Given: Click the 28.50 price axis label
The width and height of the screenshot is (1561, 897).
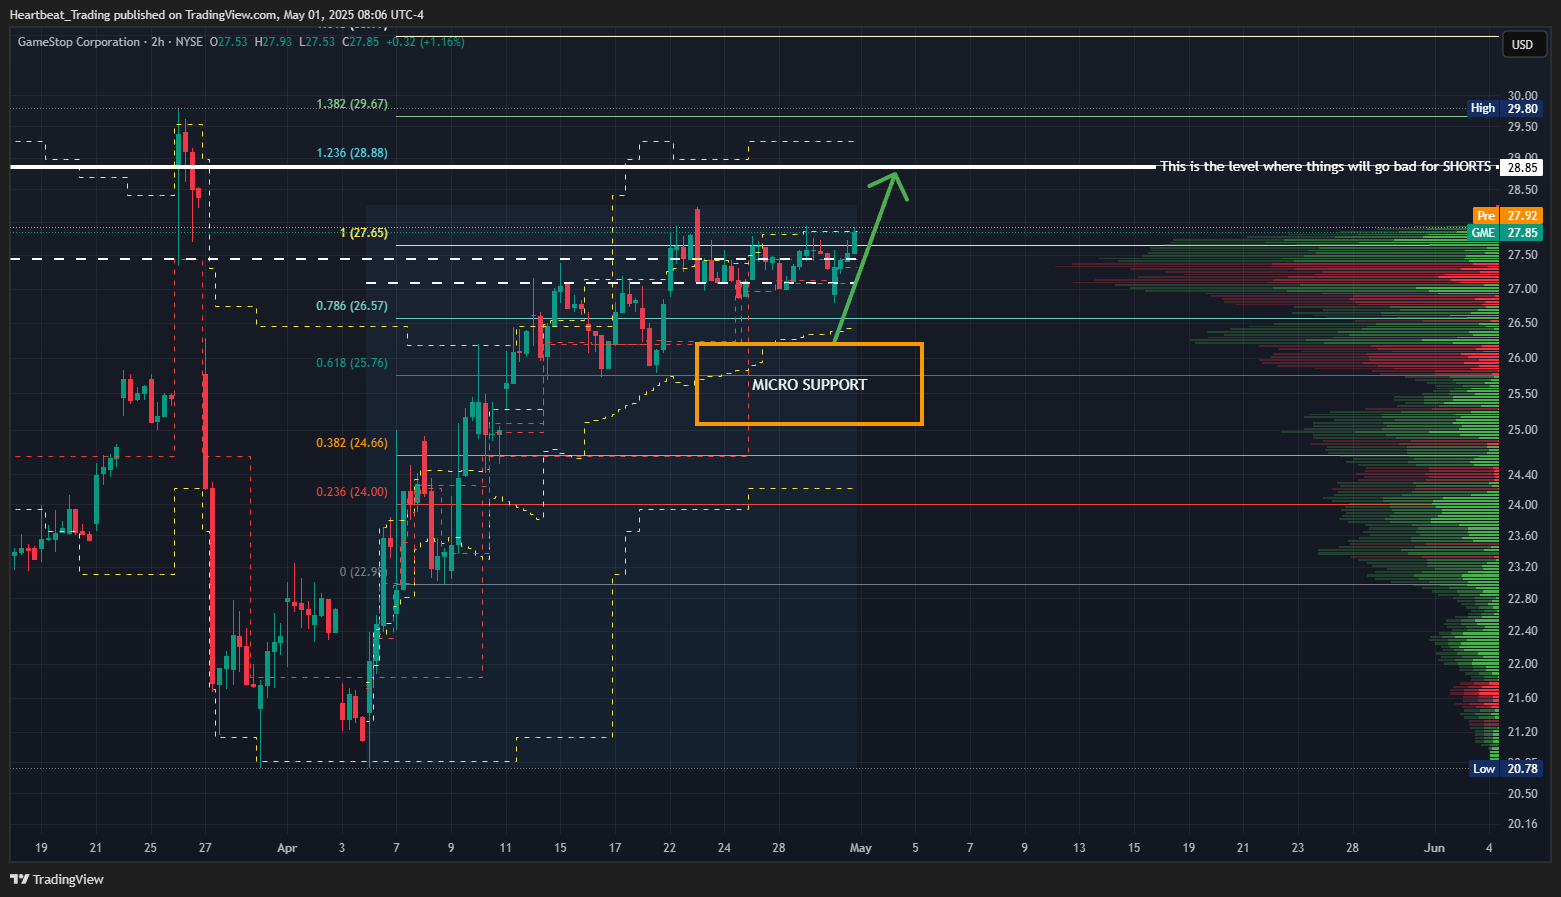Looking at the screenshot, I should [1523, 190].
